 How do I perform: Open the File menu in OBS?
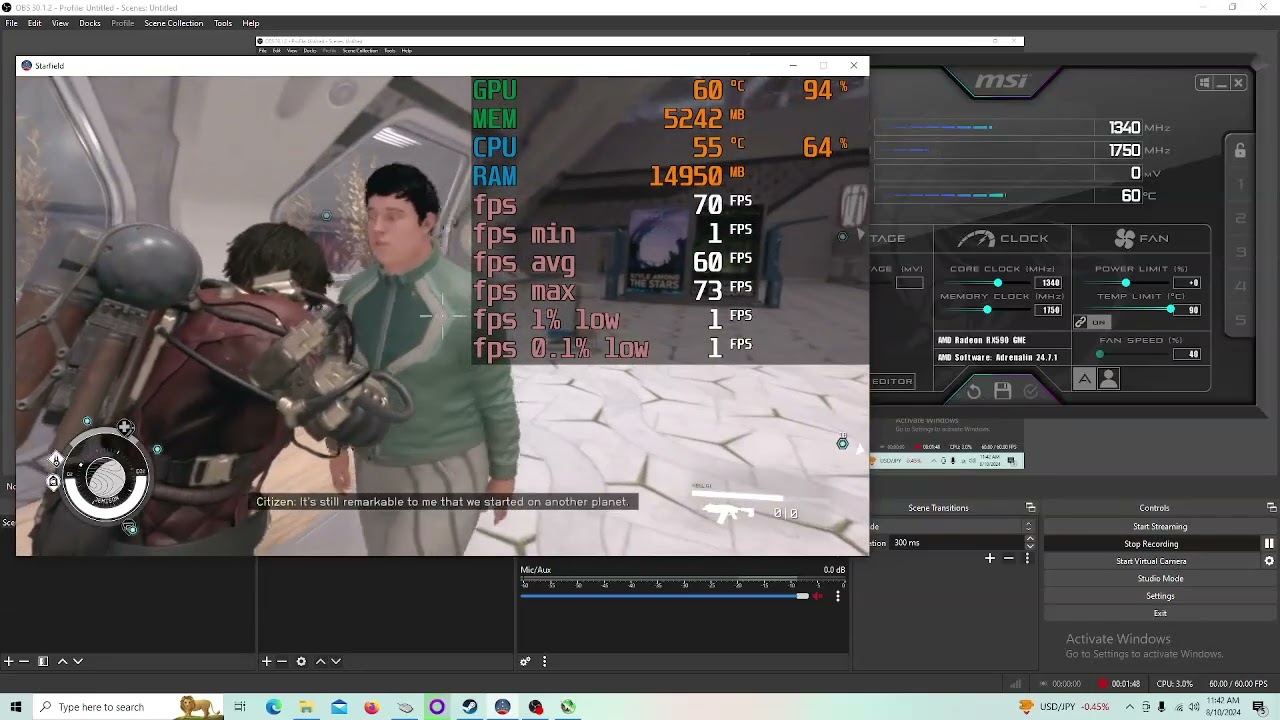(11, 23)
